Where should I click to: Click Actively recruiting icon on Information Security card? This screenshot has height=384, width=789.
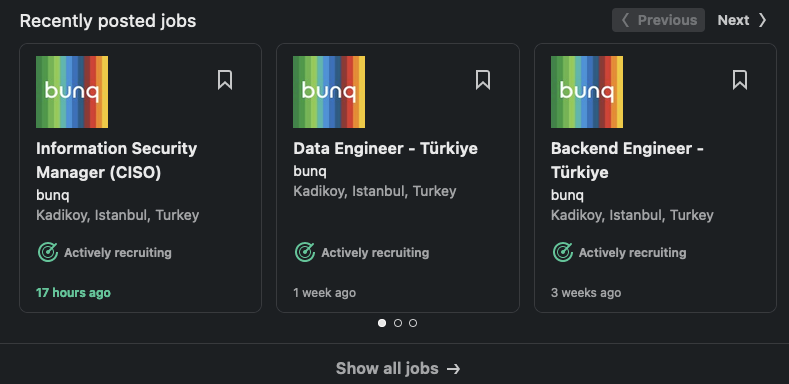[48, 252]
